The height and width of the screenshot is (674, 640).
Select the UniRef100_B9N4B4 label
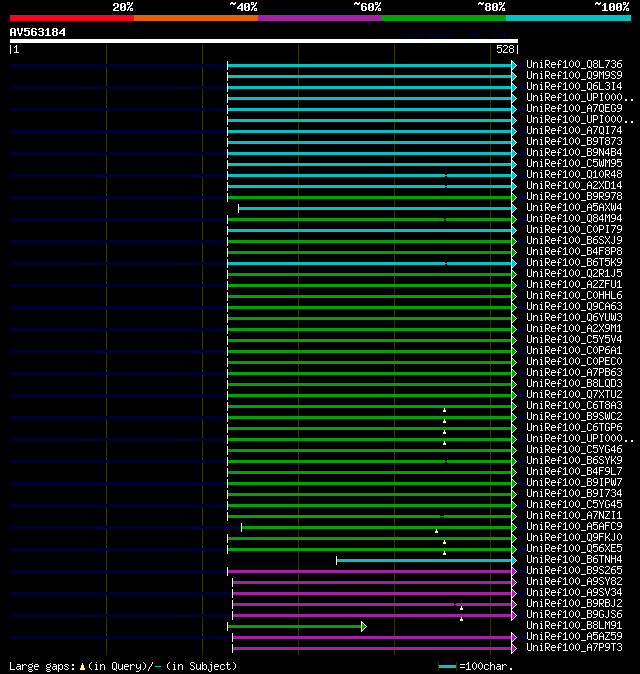pos(574,153)
